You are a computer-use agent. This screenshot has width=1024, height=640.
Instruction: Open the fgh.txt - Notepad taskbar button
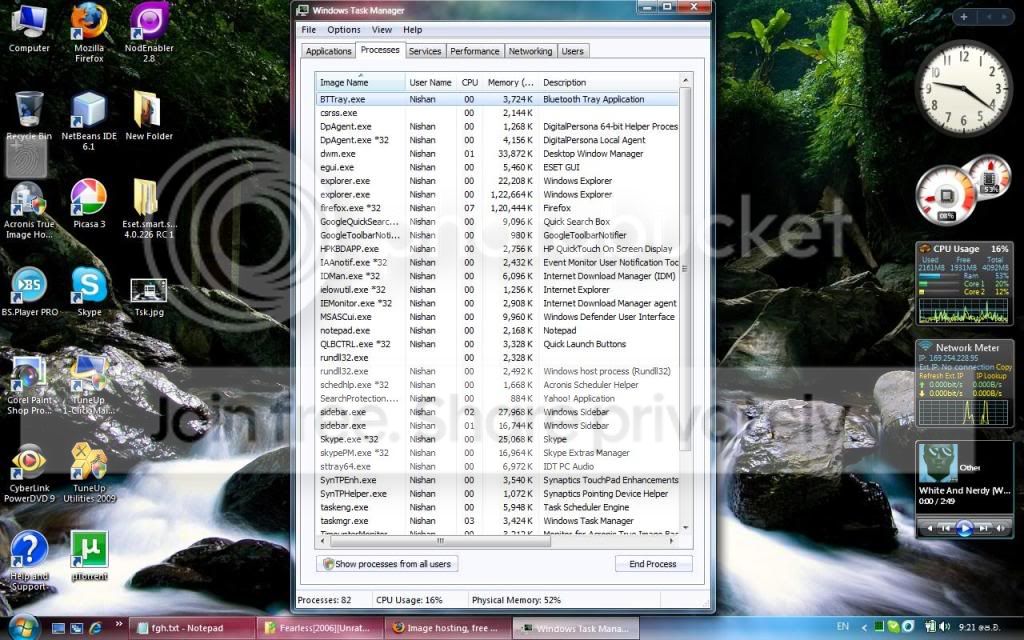click(191, 628)
